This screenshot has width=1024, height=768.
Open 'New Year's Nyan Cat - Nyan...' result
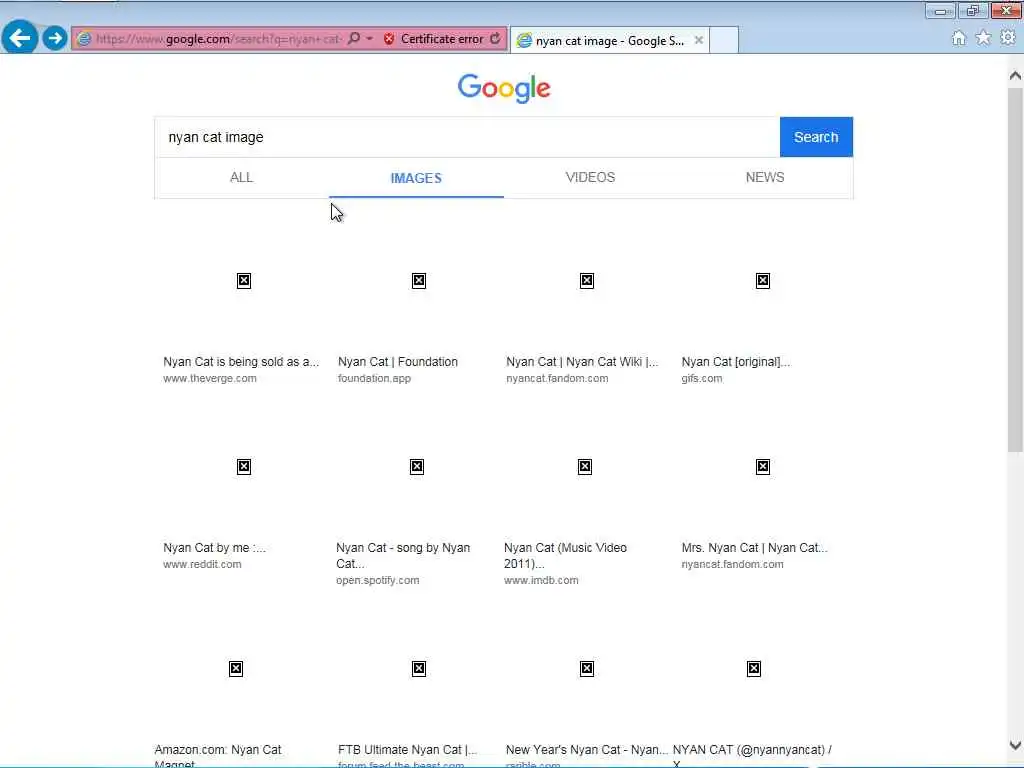tap(586, 750)
